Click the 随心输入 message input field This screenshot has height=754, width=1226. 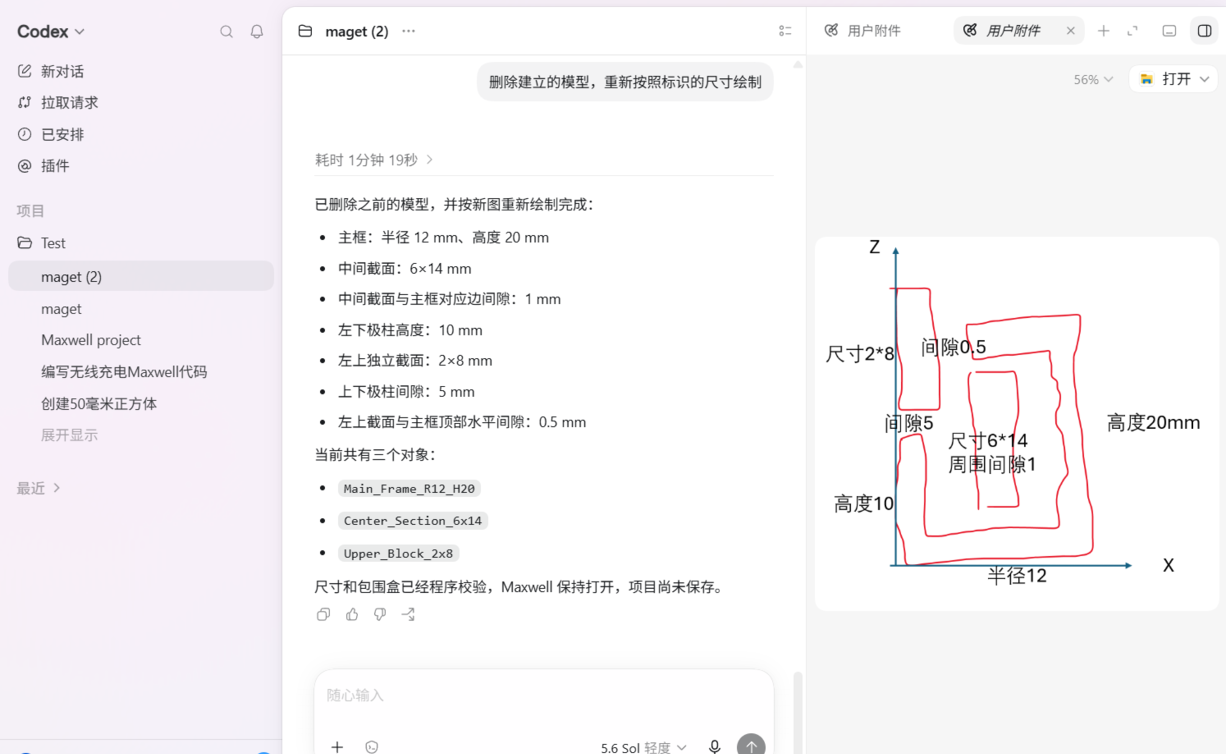(x=543, y=695)
